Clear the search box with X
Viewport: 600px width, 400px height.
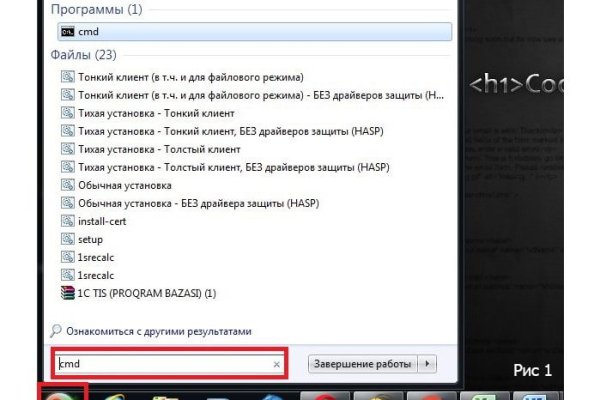pyautogui.click(x=277, y=364)
